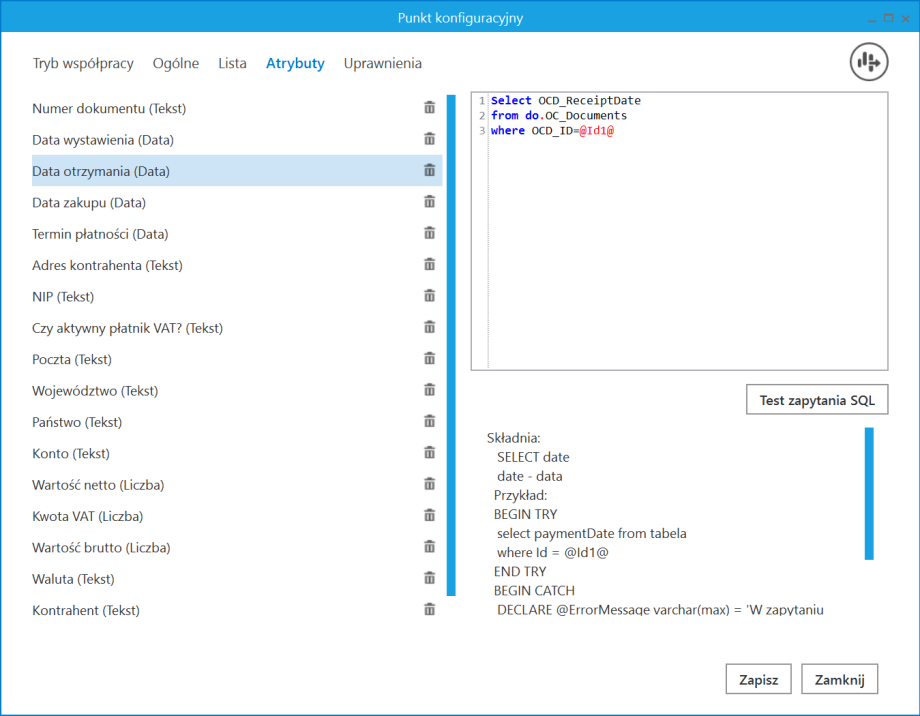The image size is (920, 716).
Task: Click trash icon beside NIP (Tekst)
Action: [429, 296]
